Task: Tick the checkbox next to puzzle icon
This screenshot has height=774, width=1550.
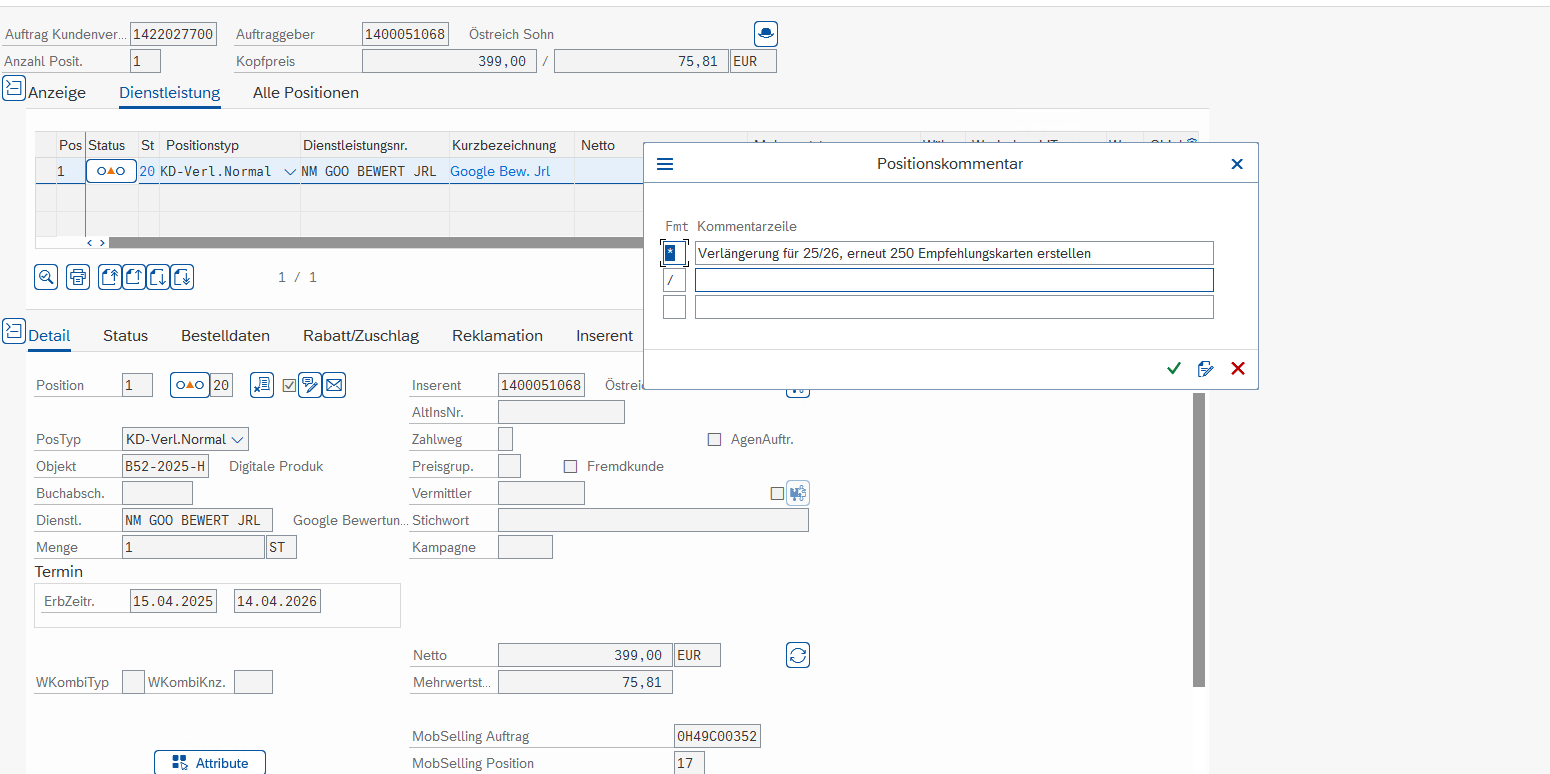Action: point(777,493)
